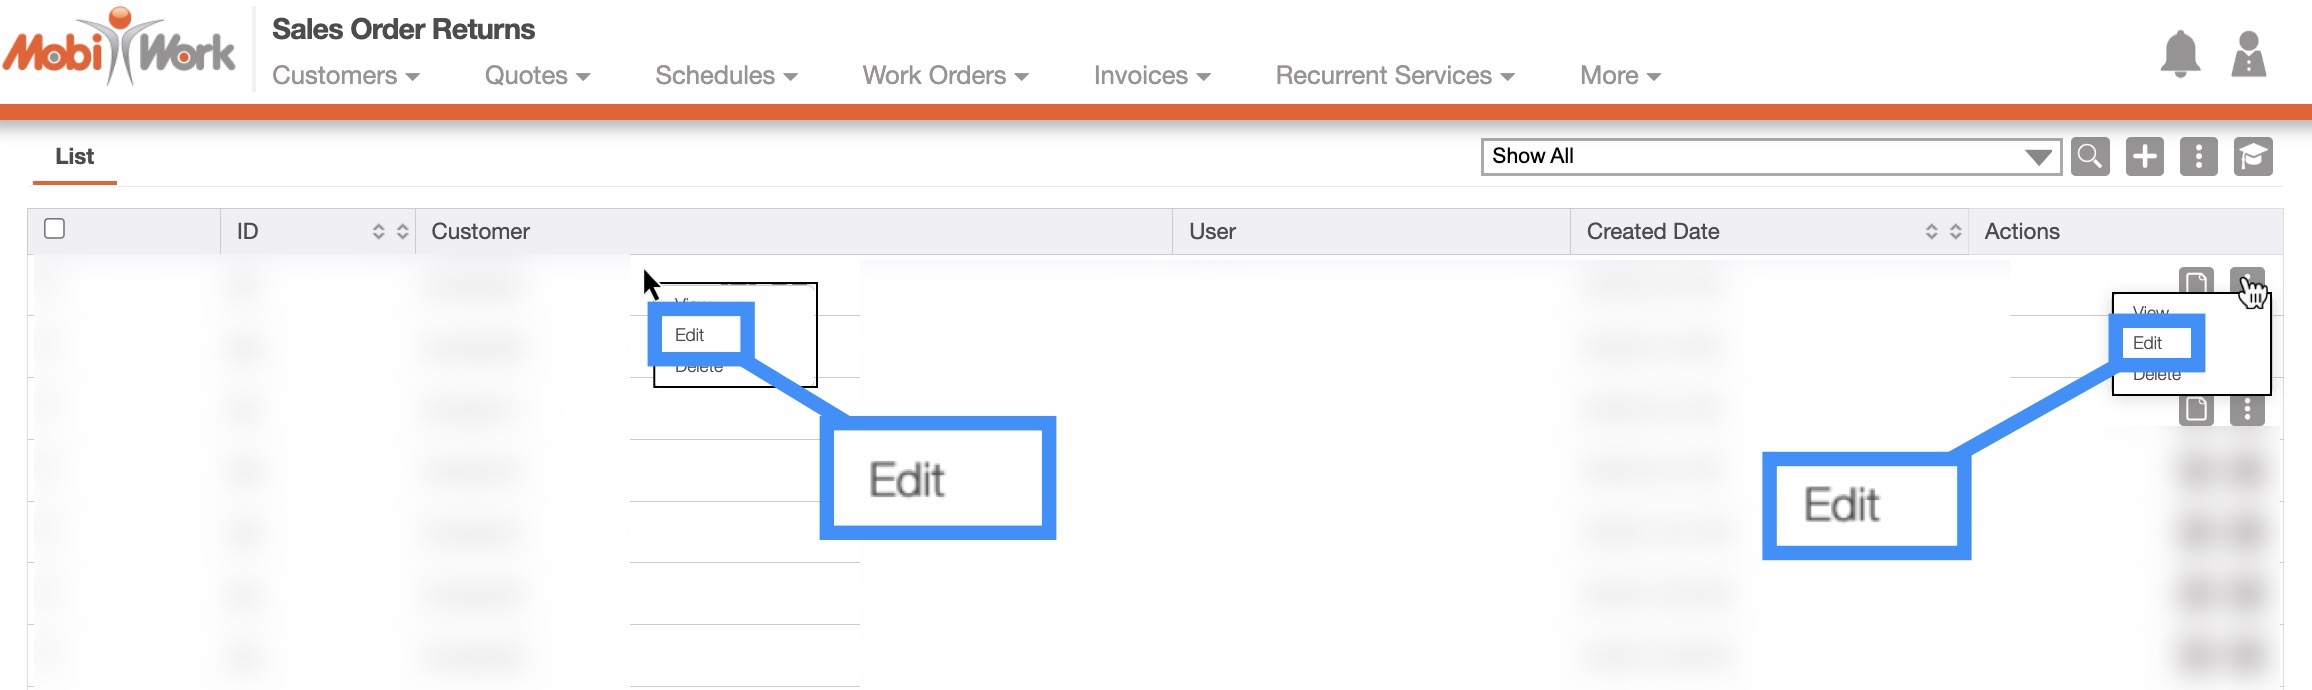
Task: Tick the select-all checkbox in table header
Action: [x=55, y=229]
